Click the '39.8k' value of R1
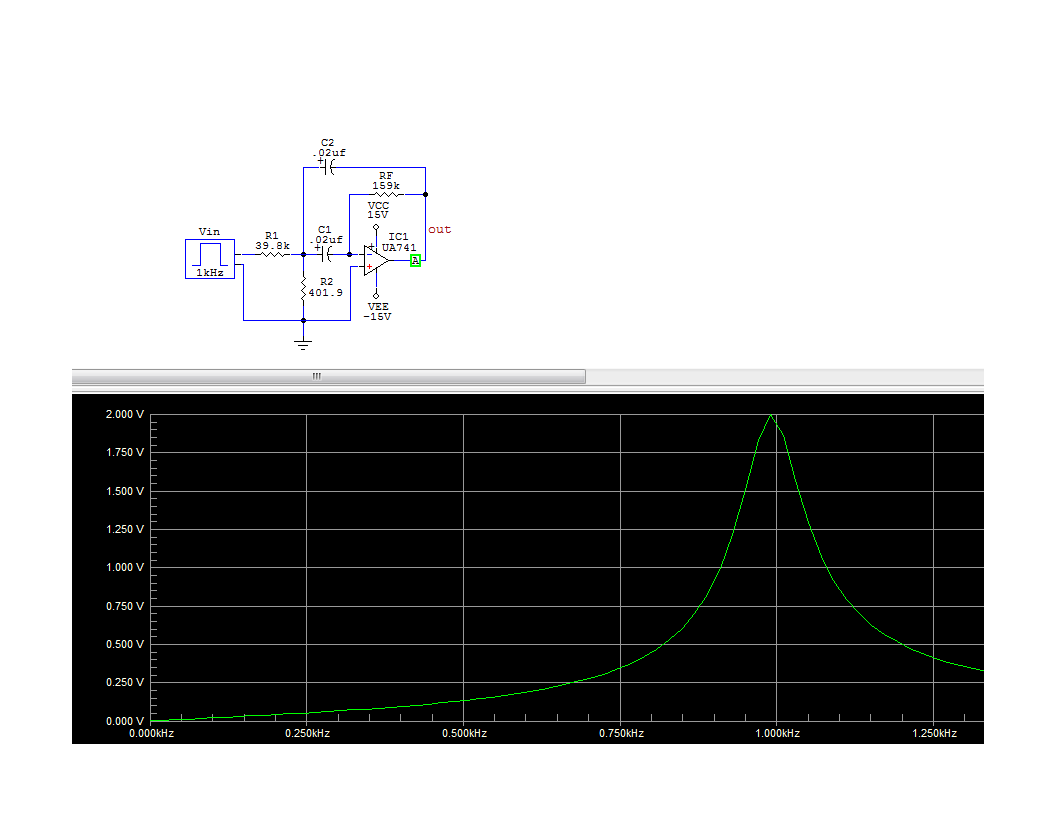 pyautogui.click(x=272, y=246)
